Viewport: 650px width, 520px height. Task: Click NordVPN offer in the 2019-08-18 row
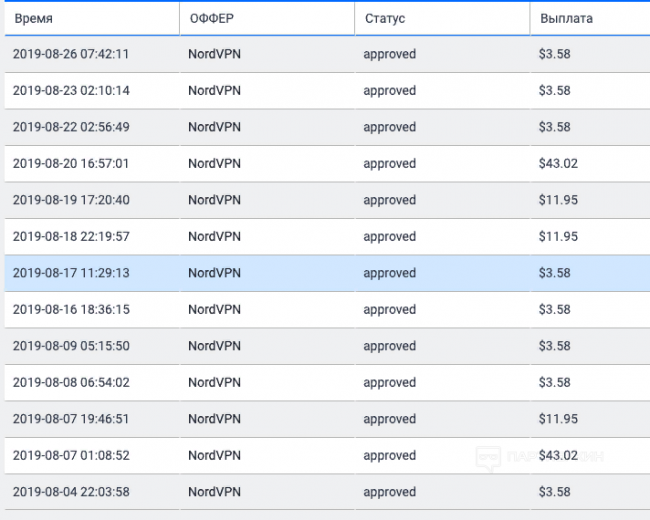tap(214, 237)
